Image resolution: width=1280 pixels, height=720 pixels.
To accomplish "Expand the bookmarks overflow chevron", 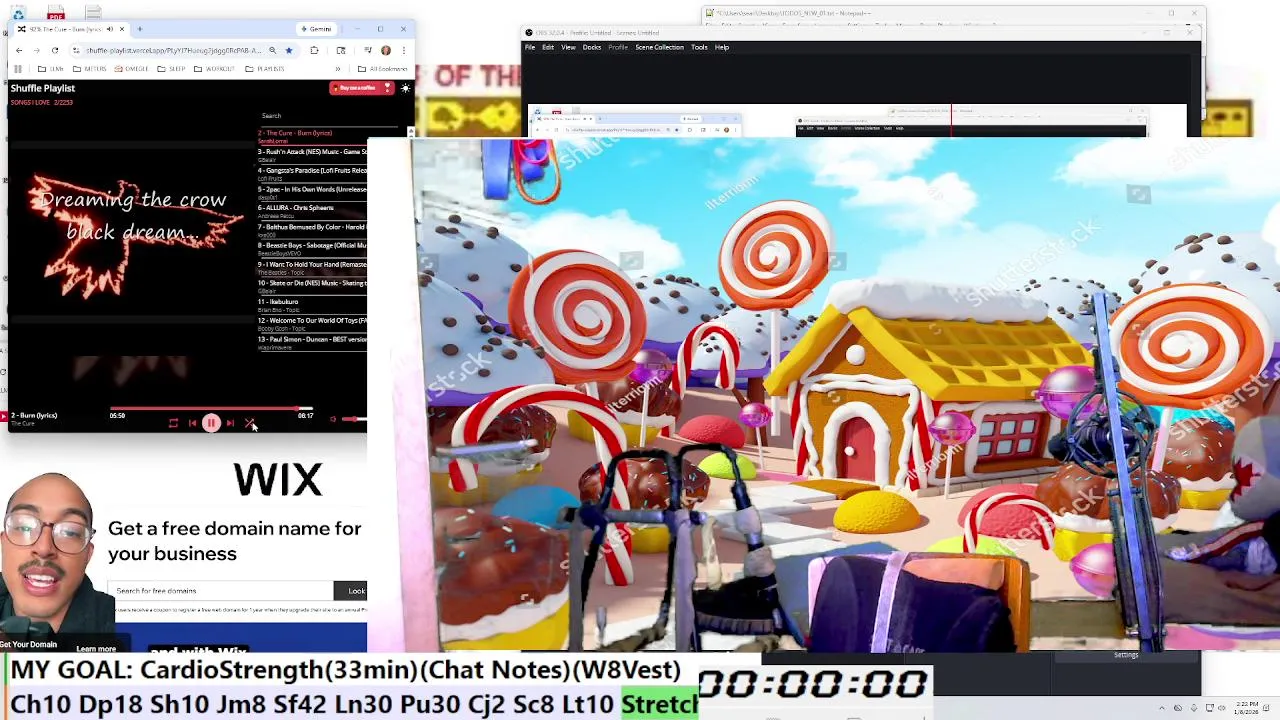I will click(x=337, y=69).
